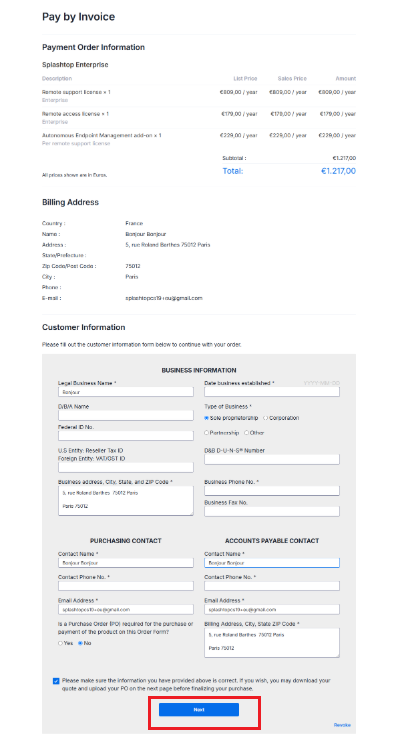Viewport: 398px width, 755px height.
Task: Click the Subtotal amount €1.217,00
Action: pos(344,158)
